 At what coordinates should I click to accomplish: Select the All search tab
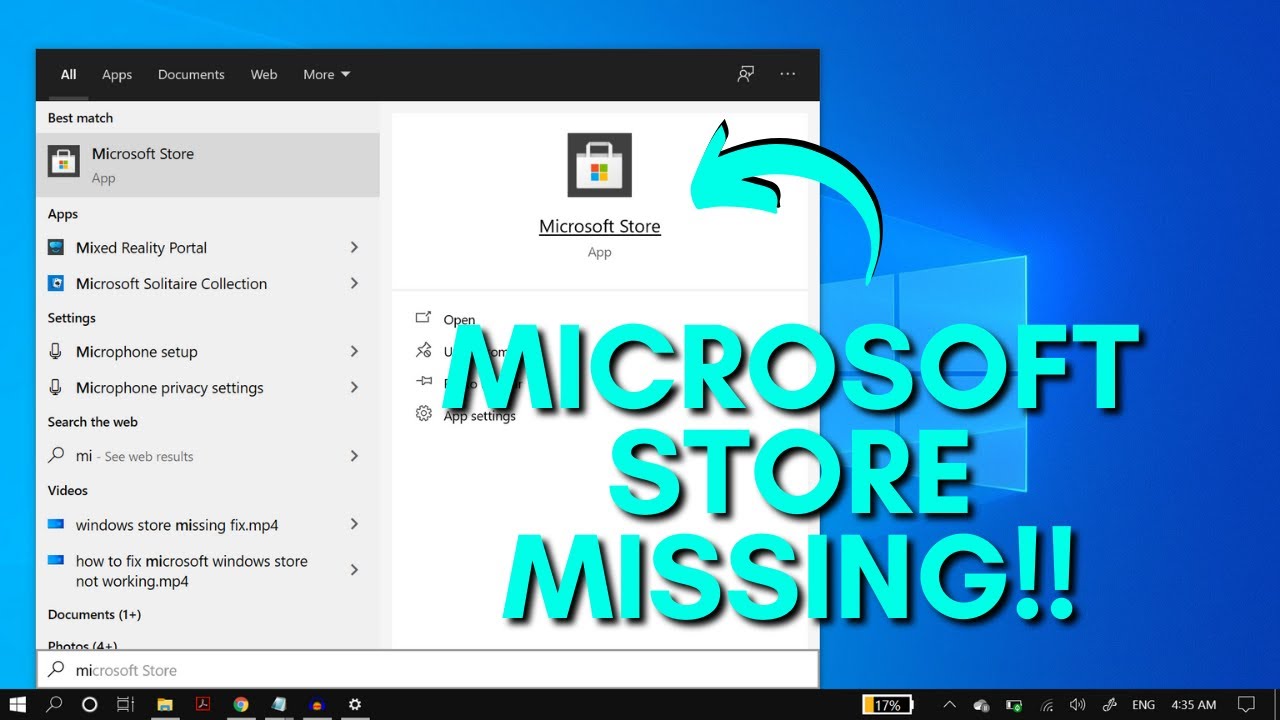tap(68, 74)
